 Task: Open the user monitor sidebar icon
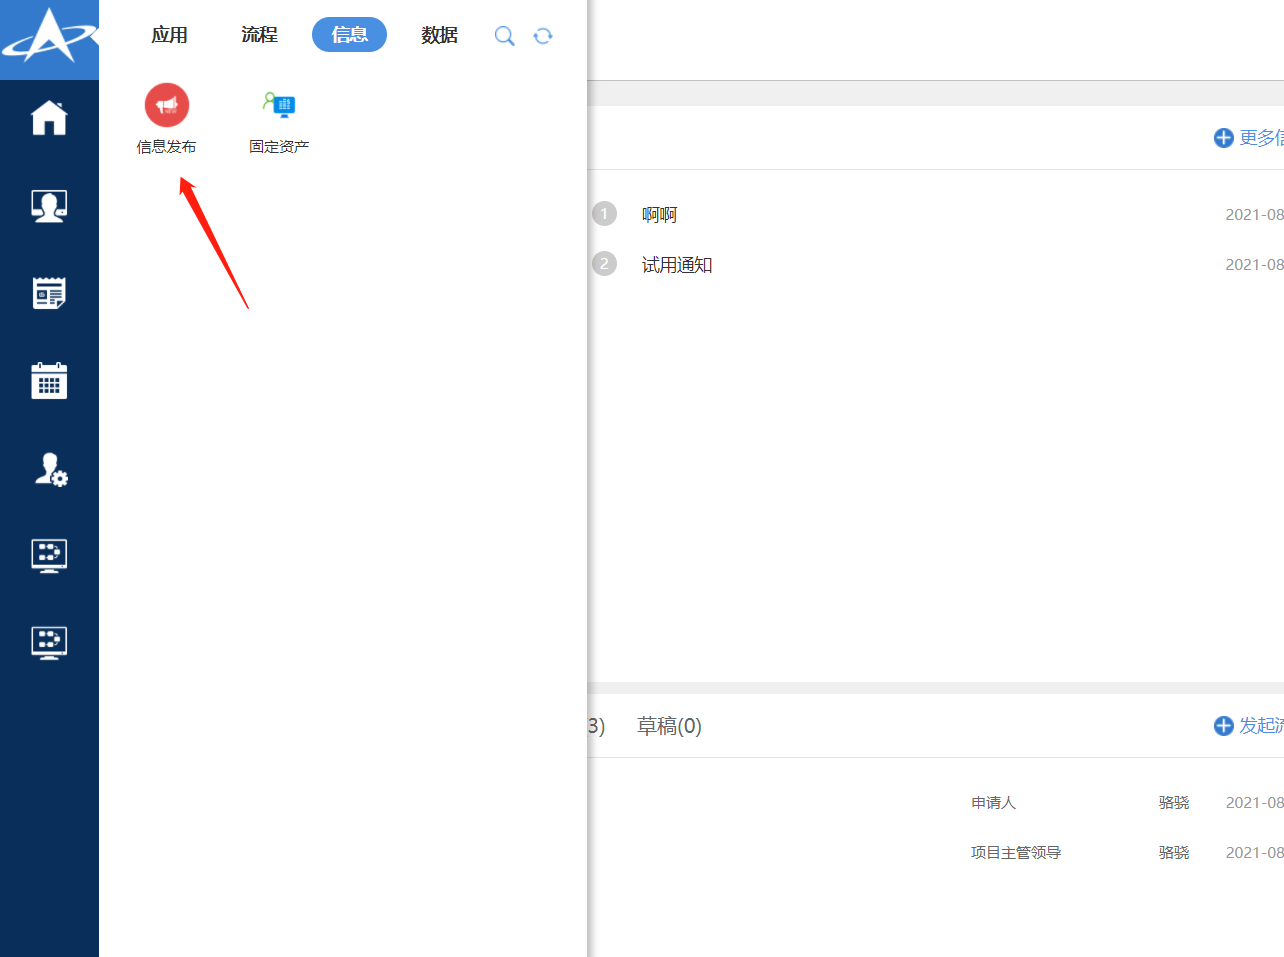click(49, 206)
